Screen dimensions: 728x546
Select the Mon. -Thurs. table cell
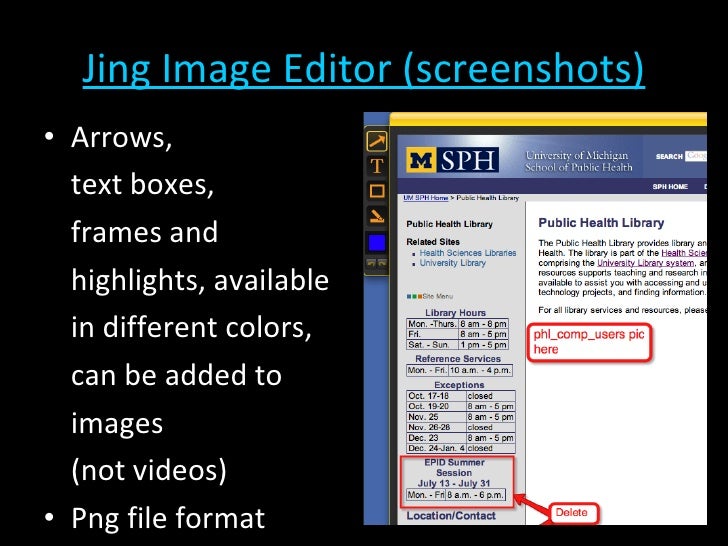coord(433,324)
